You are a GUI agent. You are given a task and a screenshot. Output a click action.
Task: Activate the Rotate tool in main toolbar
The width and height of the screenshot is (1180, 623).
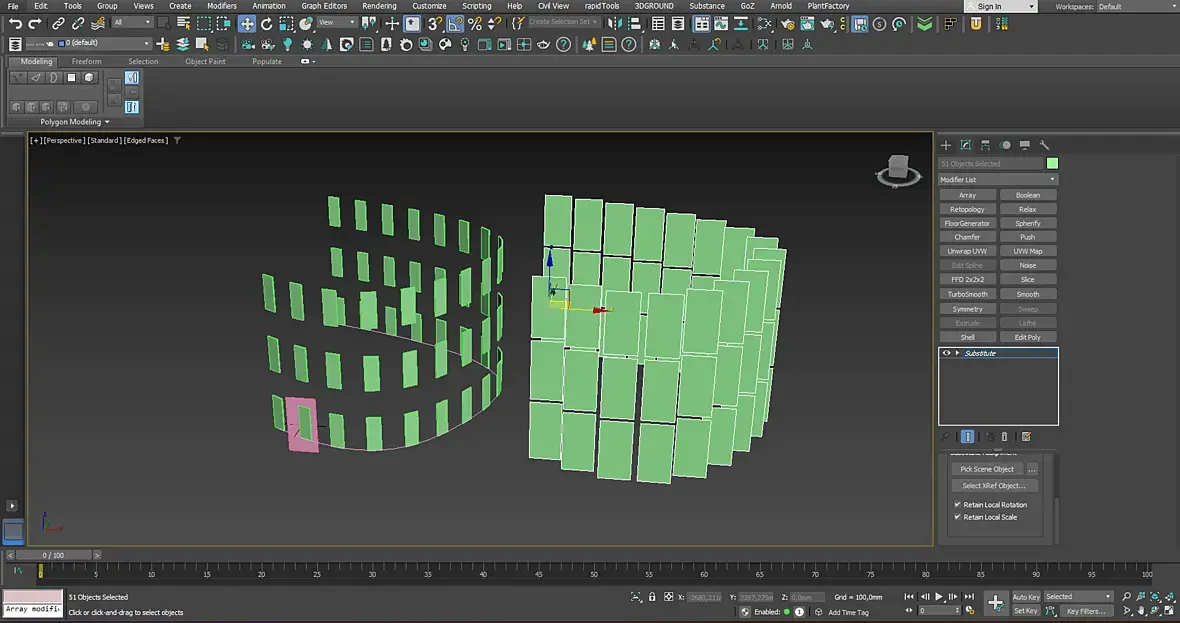[267, 23]
